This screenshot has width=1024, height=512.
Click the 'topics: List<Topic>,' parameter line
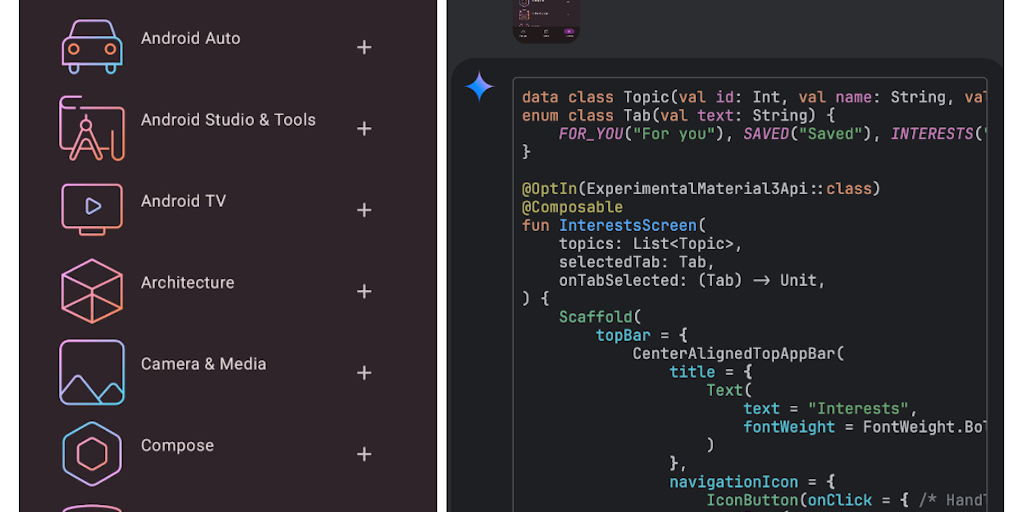pyautogui.click(x=651, y=244)
